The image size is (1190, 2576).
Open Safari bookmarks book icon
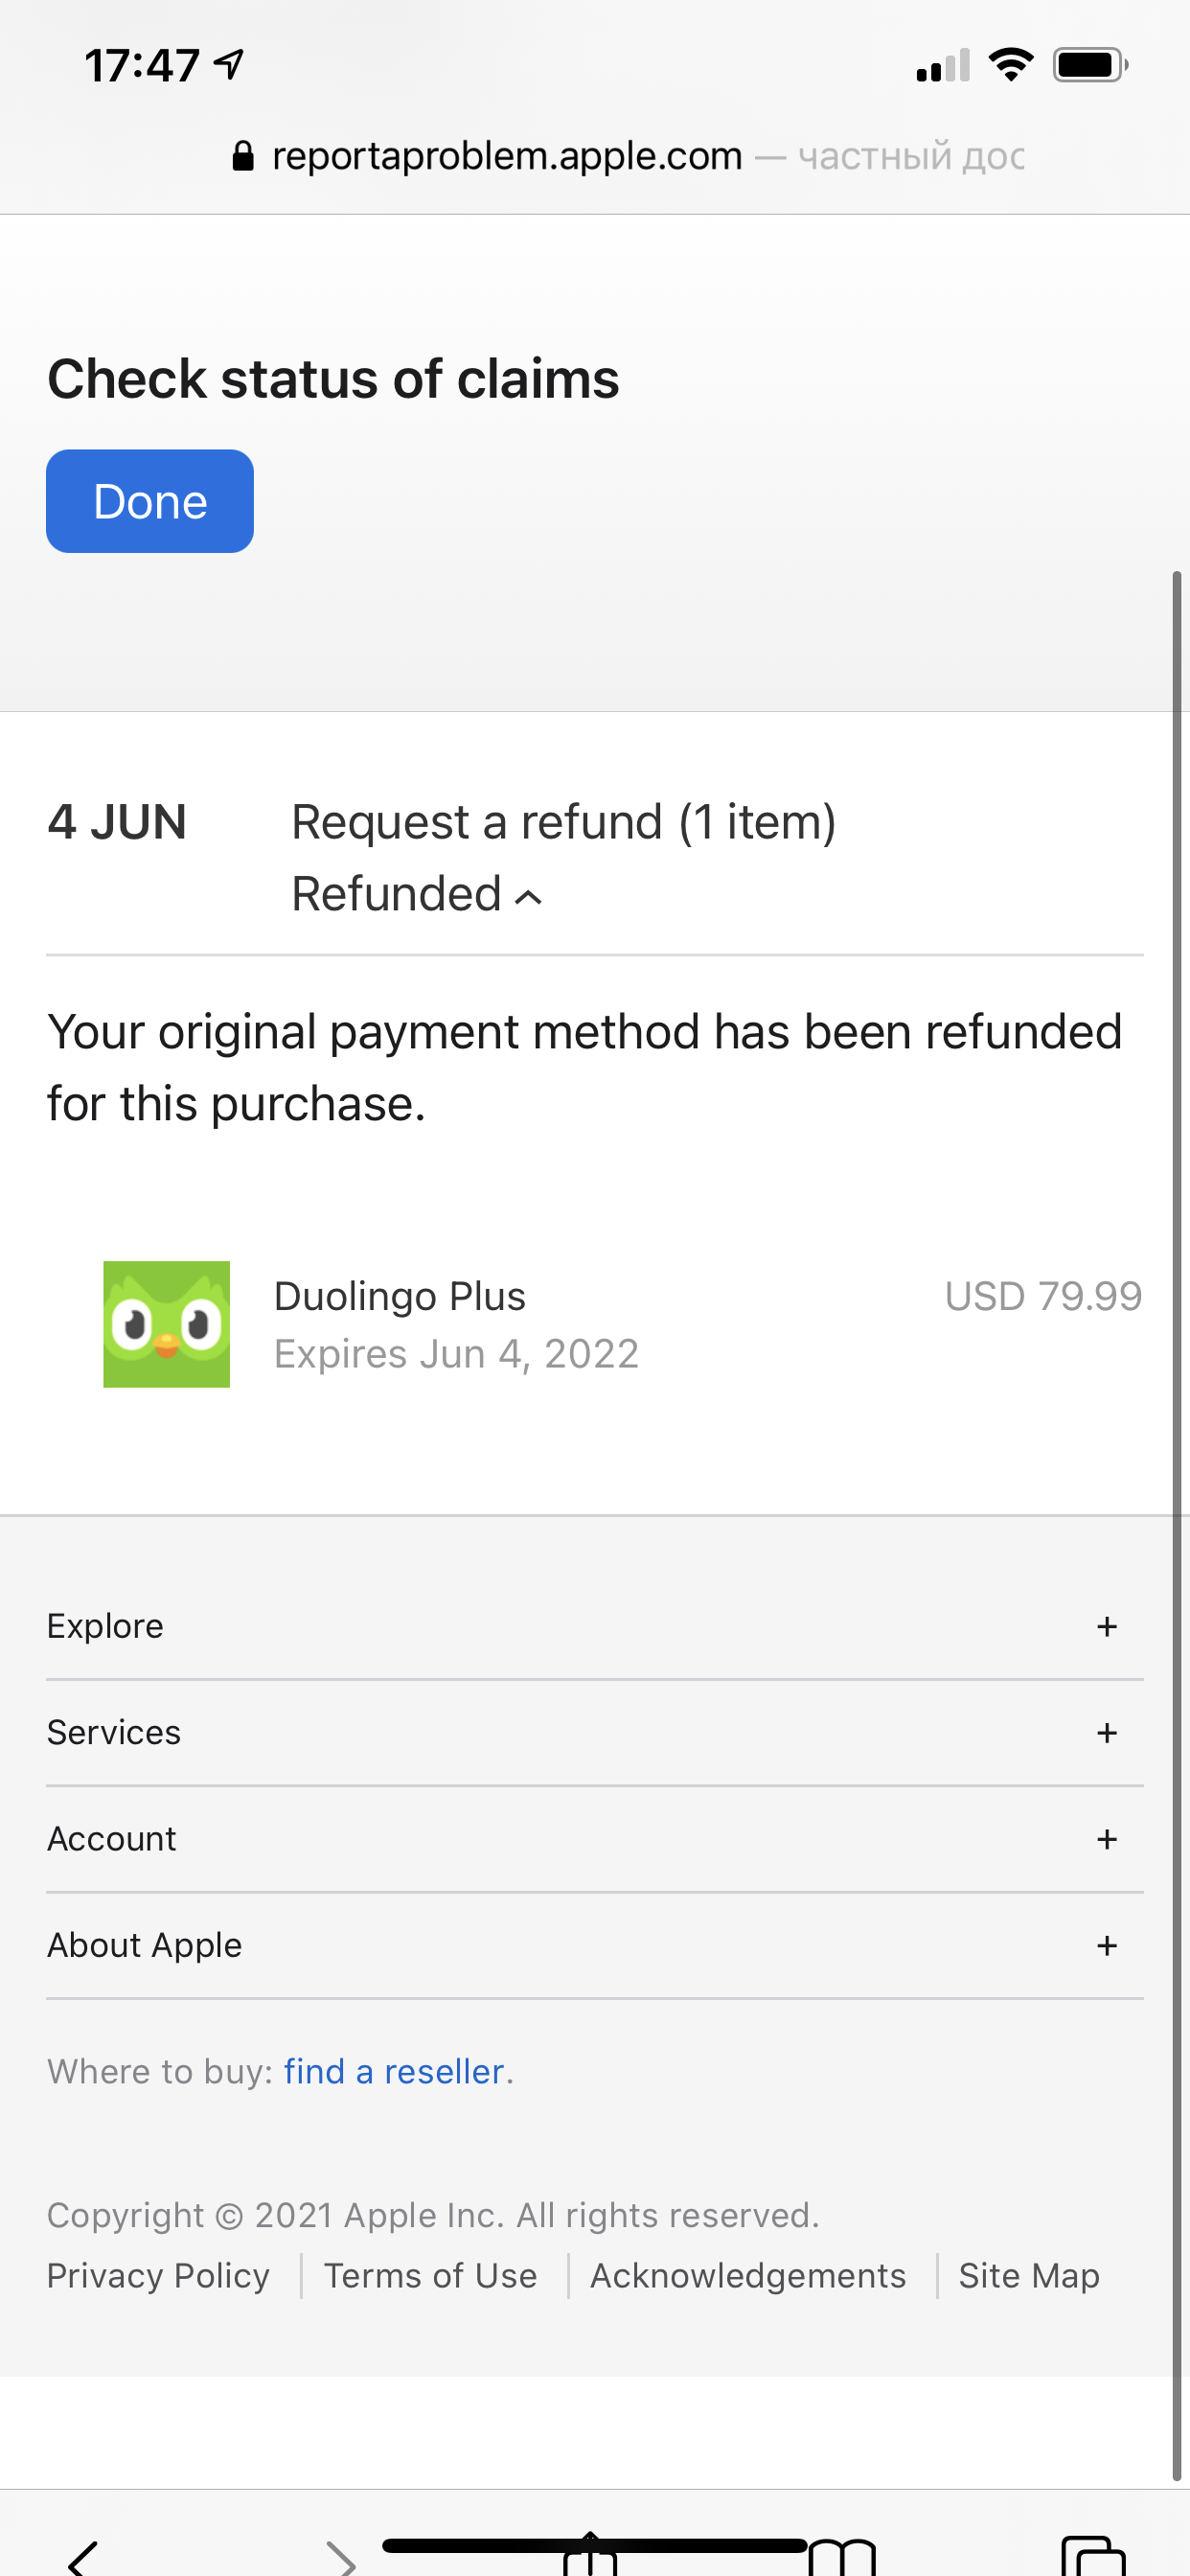[842, 2558]
